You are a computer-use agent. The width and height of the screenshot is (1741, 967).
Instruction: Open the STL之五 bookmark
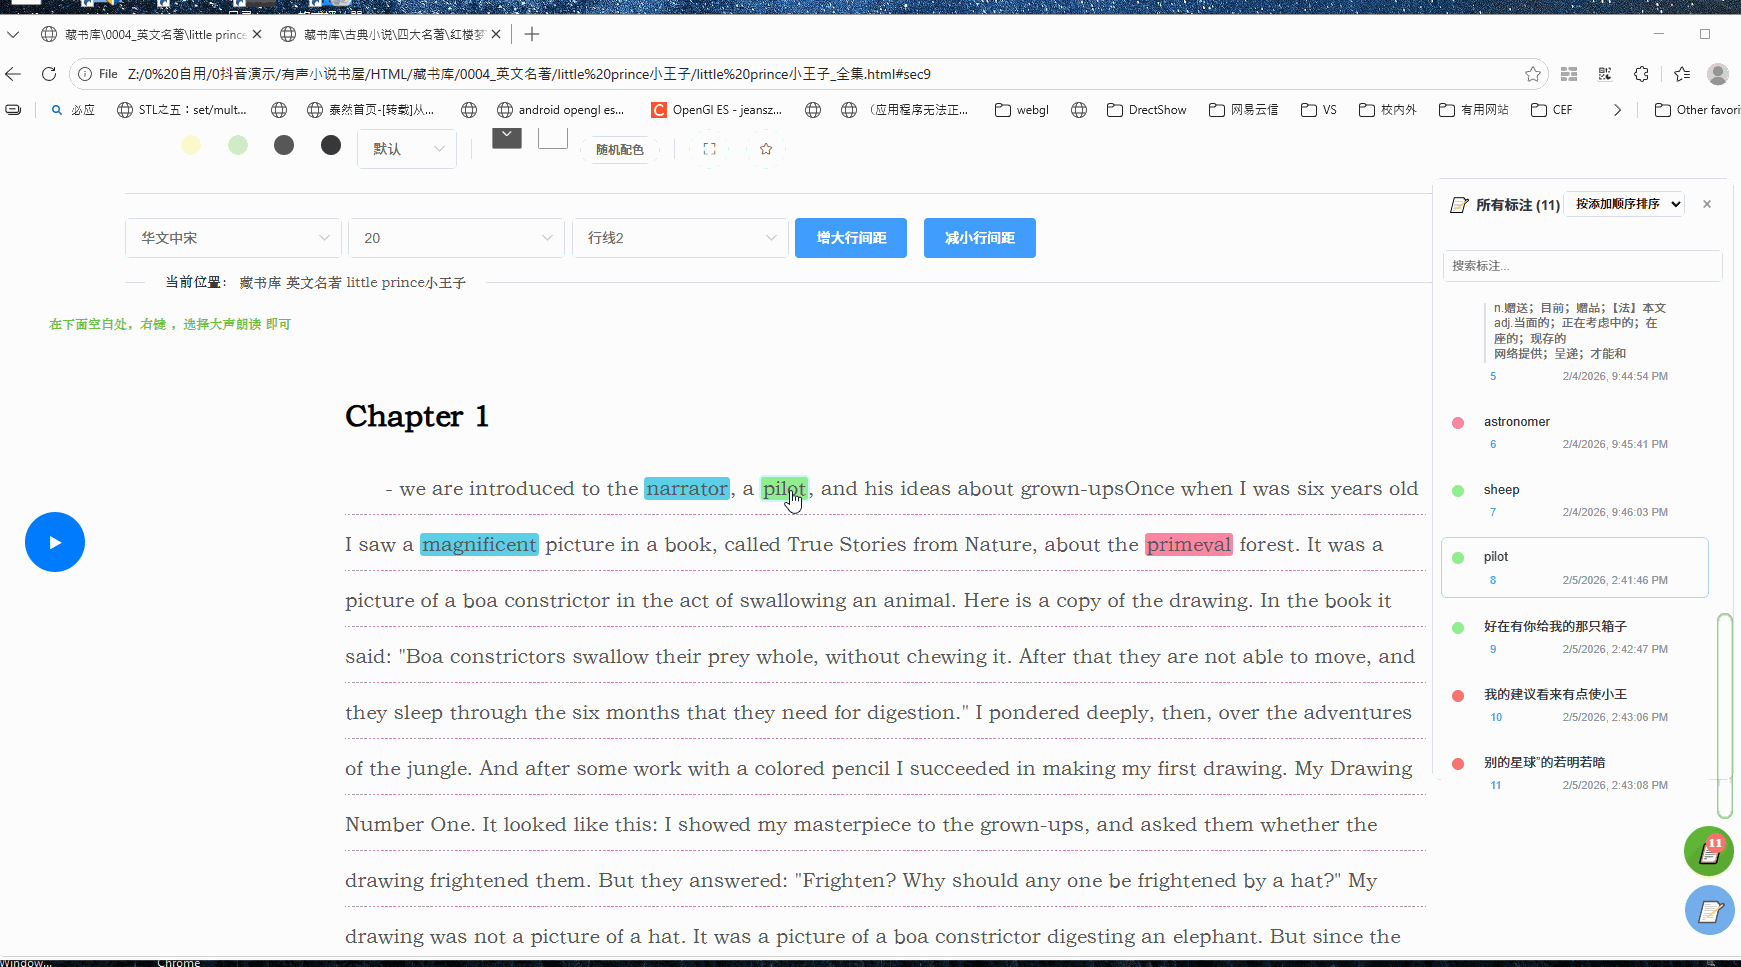pos(182,110)
